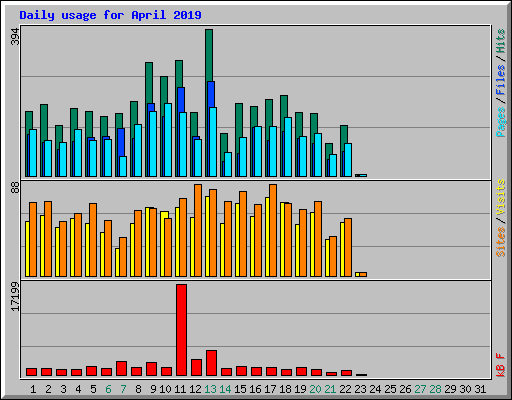Click day label 12 on the x-axis
Viewport: 512px width, 400px height.
click(x=195, y=389)
